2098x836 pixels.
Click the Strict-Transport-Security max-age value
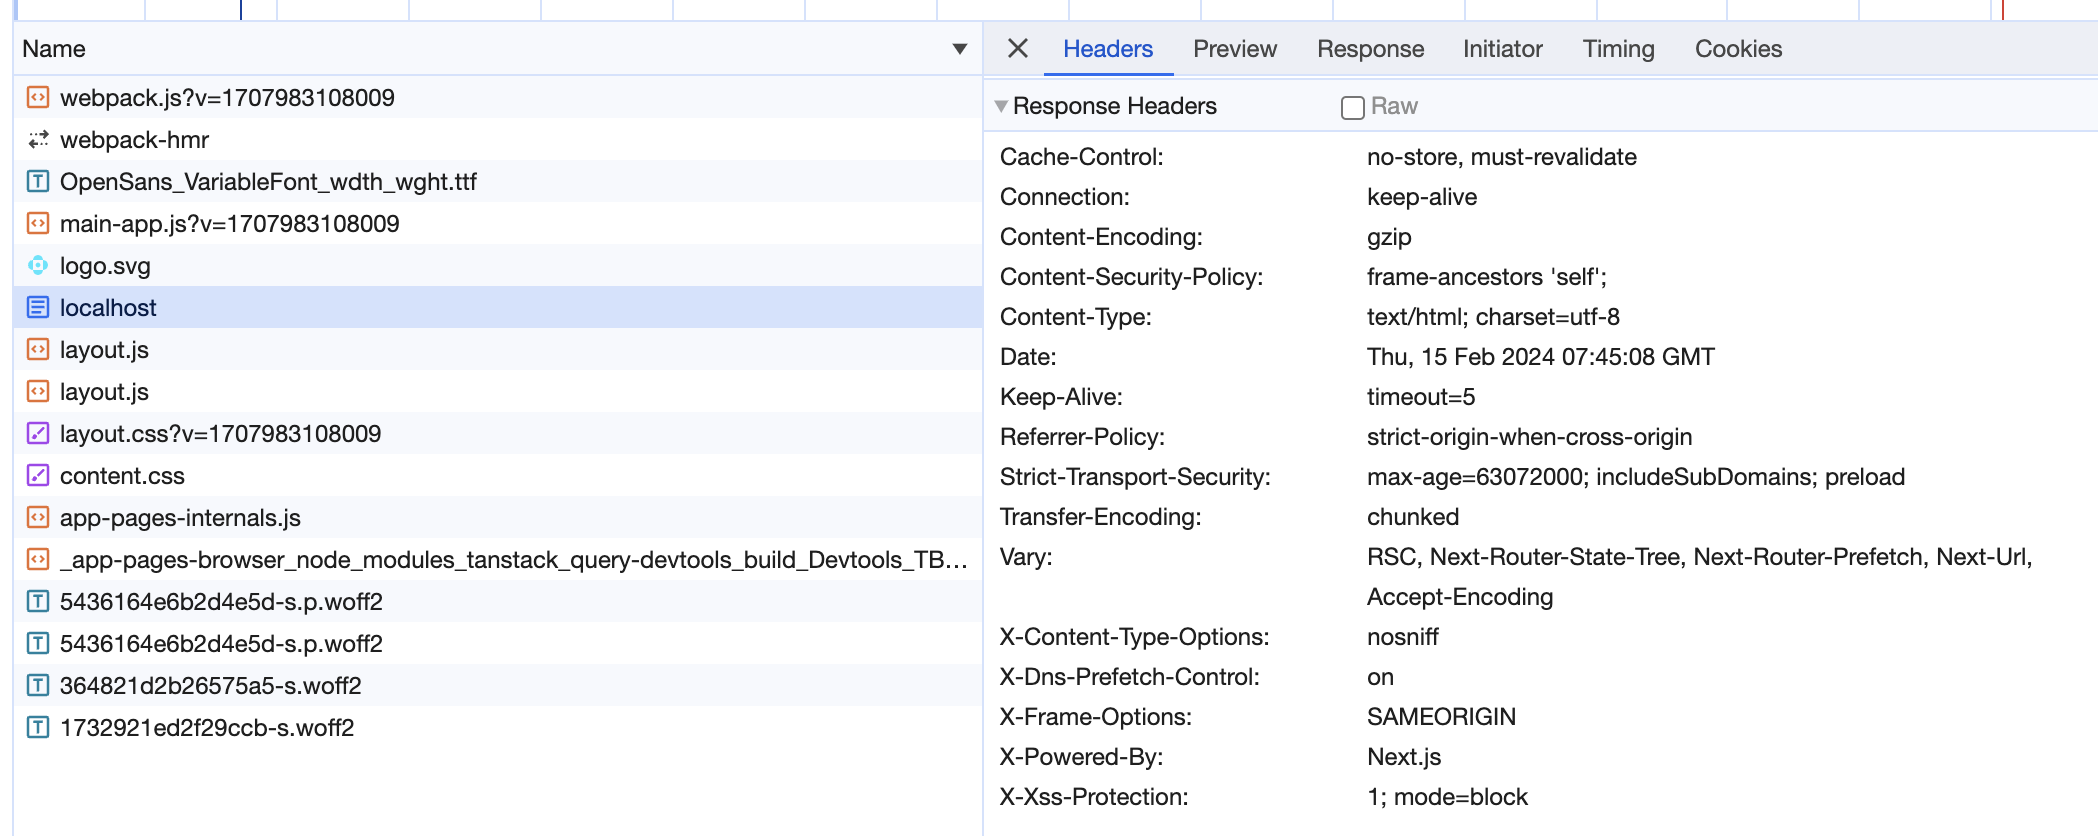[x=1636, y=477]
